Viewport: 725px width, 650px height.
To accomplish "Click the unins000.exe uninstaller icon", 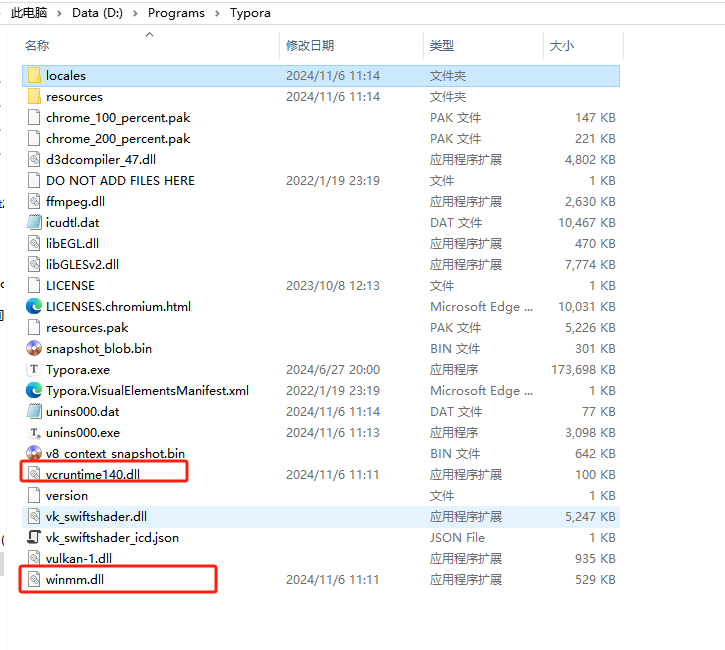I will tap(34, 433).
